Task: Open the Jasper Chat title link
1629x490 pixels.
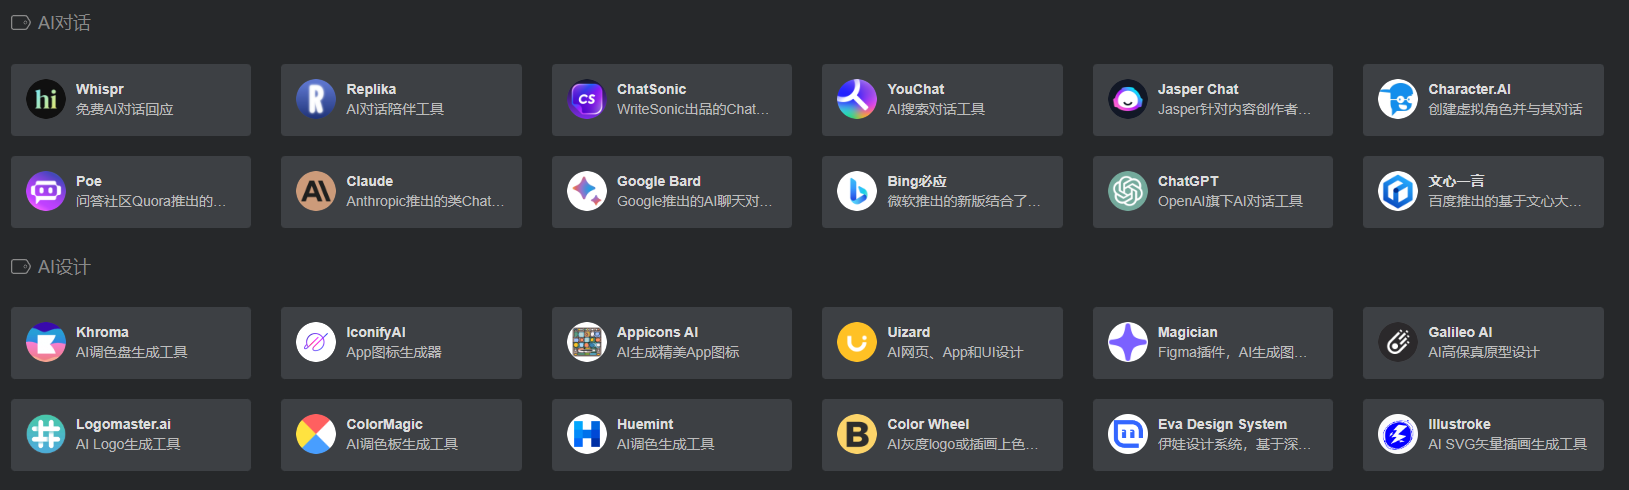Action: coord(1198,89)
